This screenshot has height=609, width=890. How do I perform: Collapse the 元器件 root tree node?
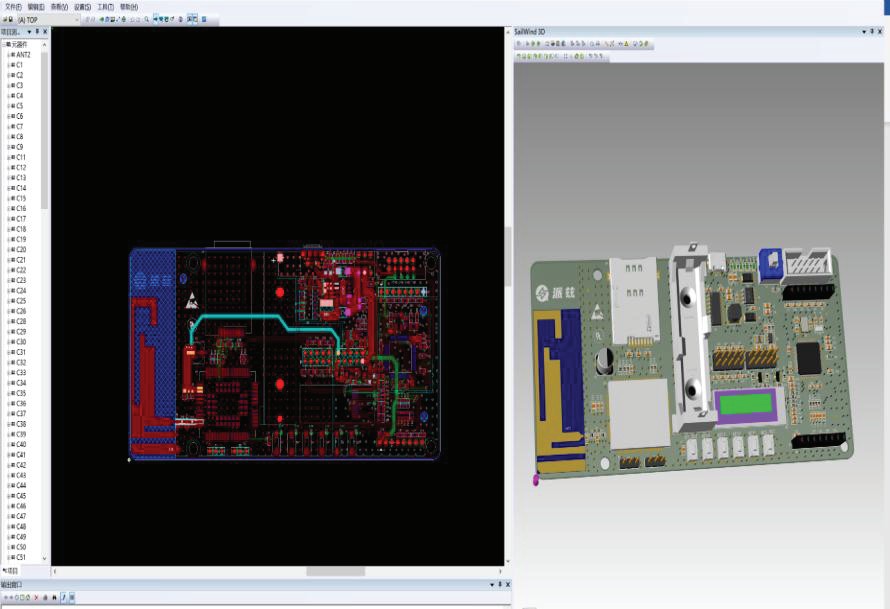[3, 44]
